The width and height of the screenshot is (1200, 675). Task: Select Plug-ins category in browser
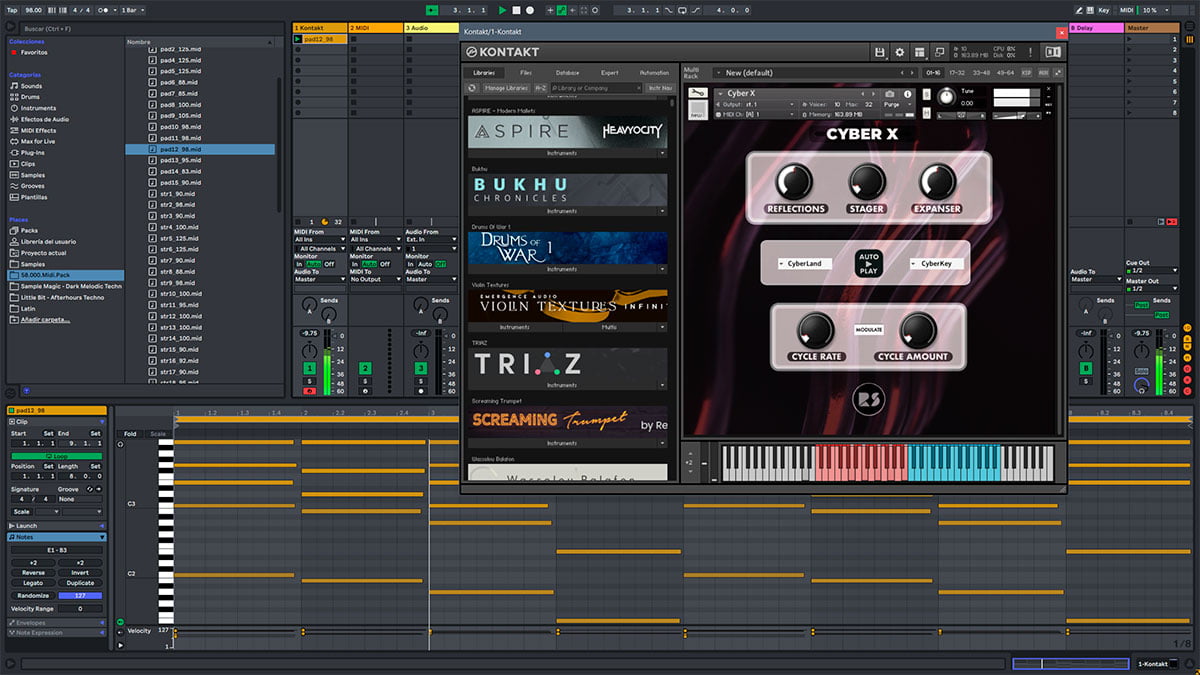click(33, 153)
